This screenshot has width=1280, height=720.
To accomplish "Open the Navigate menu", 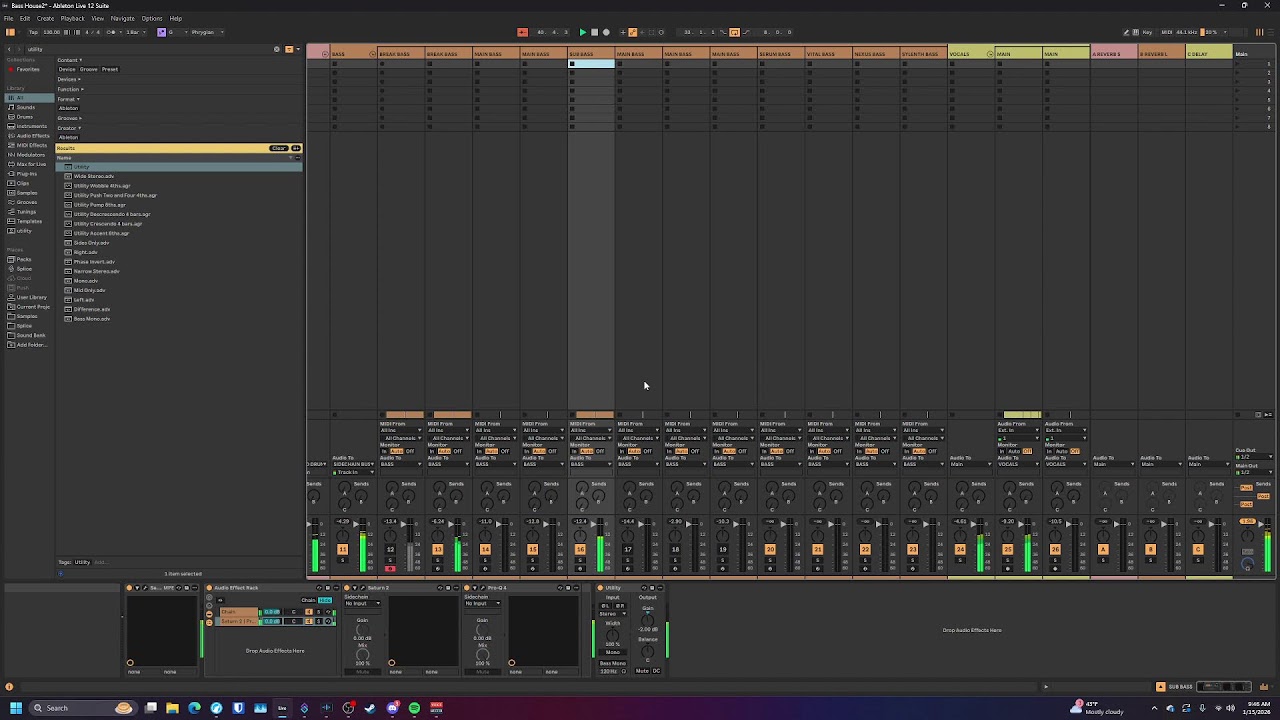I will [x=122, y=18].
